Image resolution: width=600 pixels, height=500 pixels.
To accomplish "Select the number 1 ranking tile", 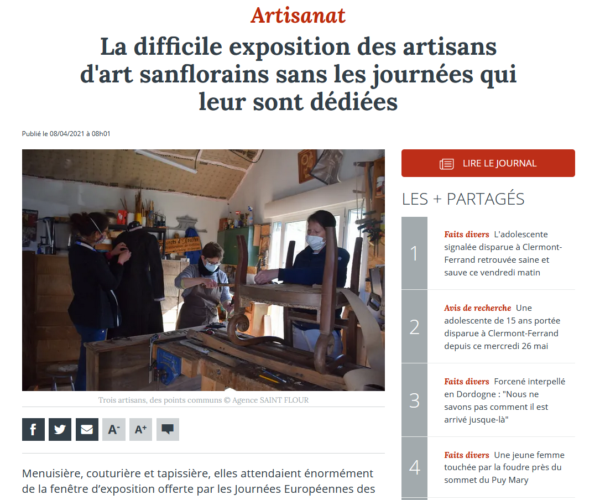I will [414, 253].
